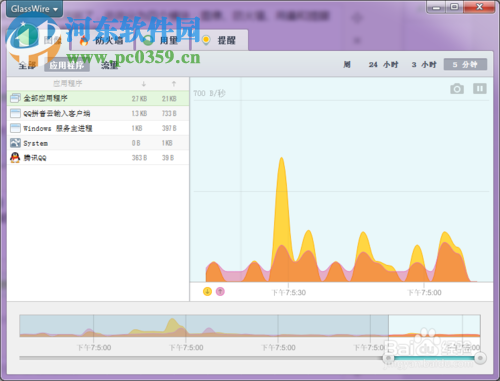The image size is (500, 381).
Task: Select the 应用程序 applications view
Action: [67, 65]
